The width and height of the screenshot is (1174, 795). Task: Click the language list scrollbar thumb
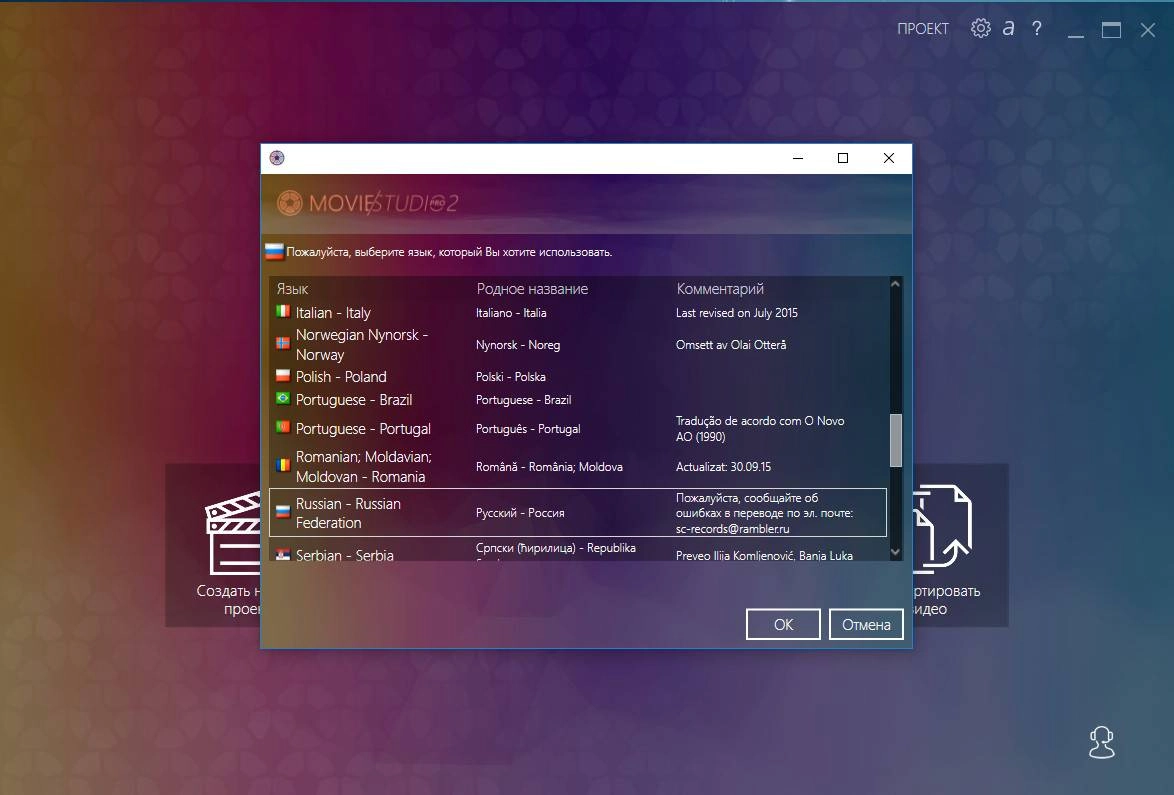coord(895,440)
